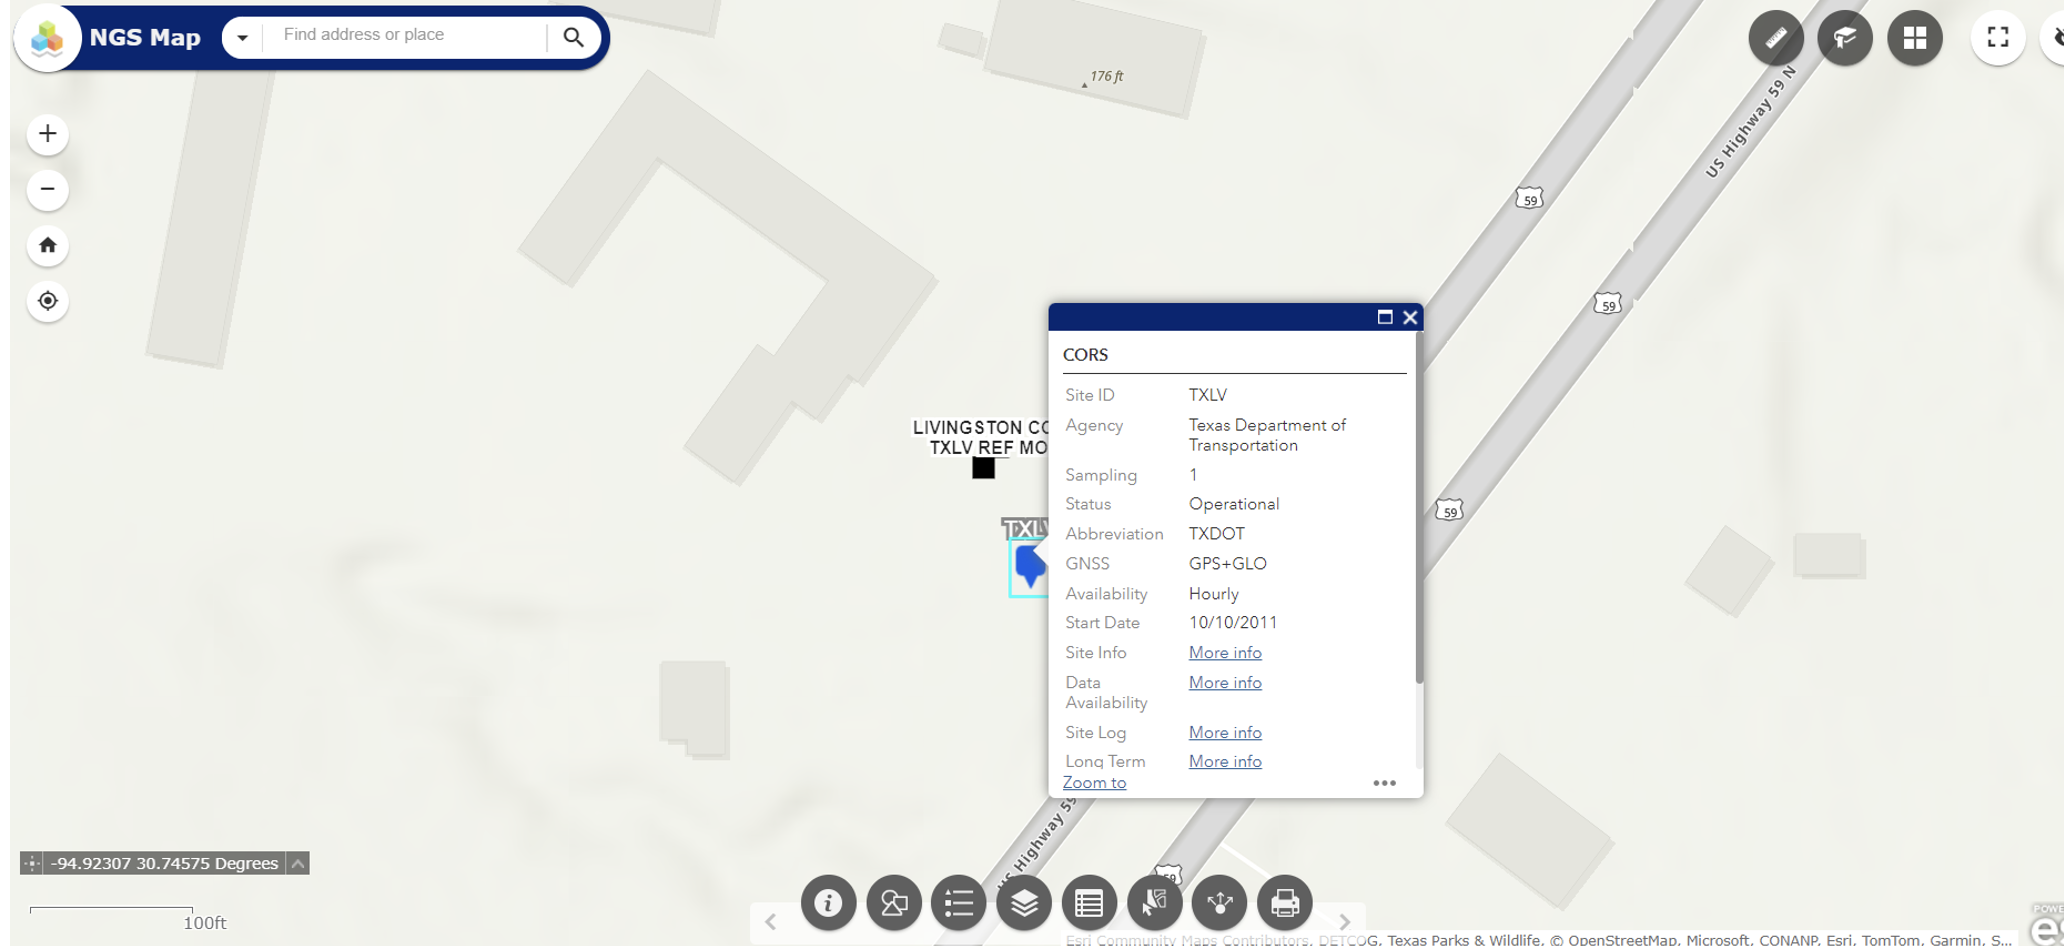Open the Attribute Table widget
2064x946 pixels.
point(1089,903)
